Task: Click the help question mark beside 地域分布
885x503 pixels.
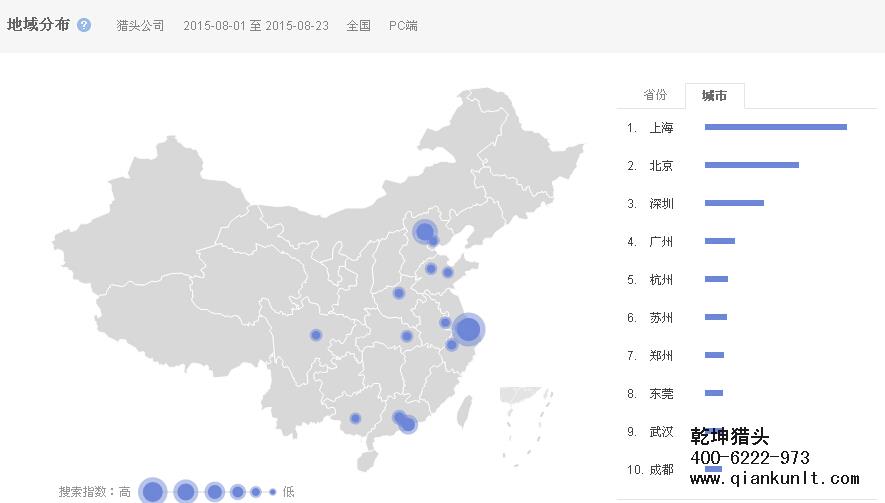Action: coord(84,25)
